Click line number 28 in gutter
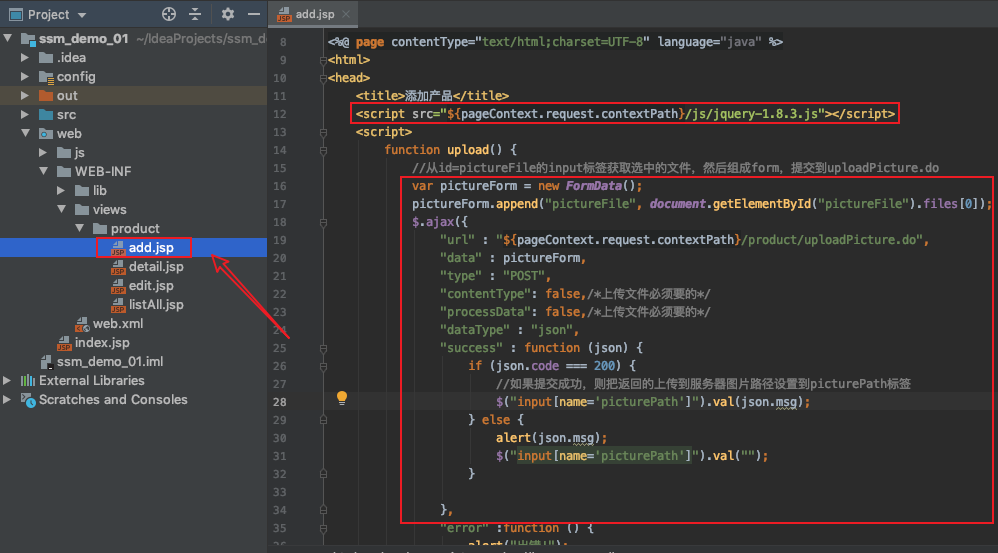Screen dimensions: 998x553 pos(279,402)
